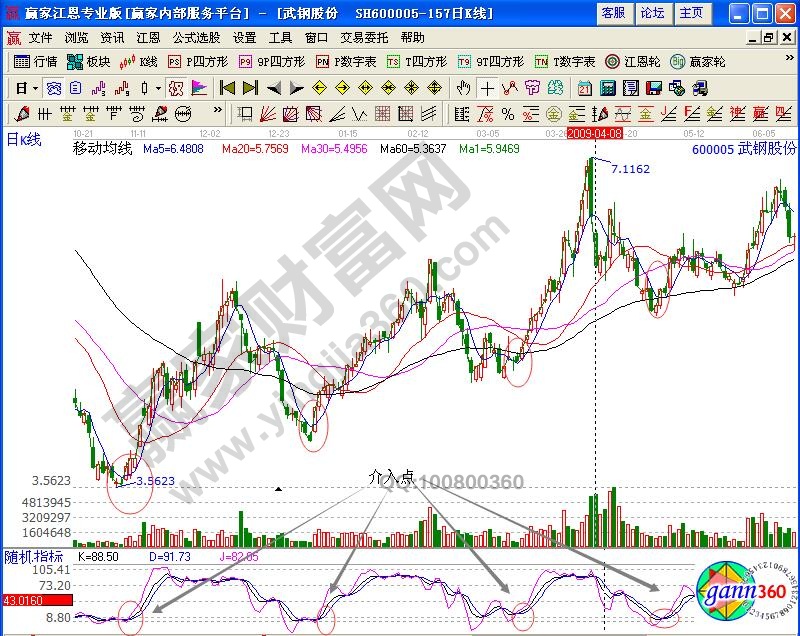Image resolution: width=800 pixels, height=636 pixels.
Task: Select the crosshair cursor tool
Action: tap(487, 87)
